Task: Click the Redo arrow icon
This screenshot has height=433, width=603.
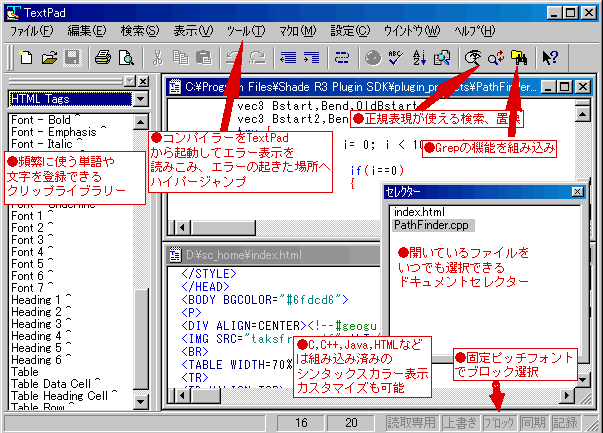Action: click(x=257, y=58)
